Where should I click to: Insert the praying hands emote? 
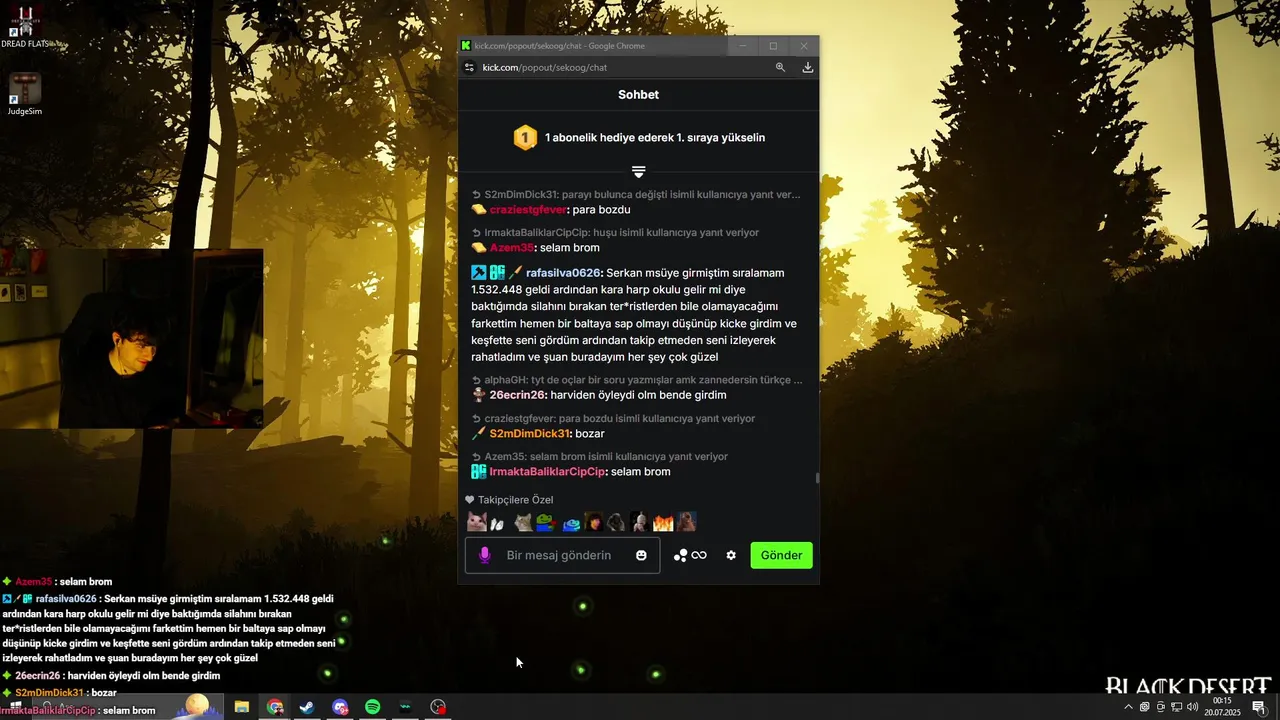[497, 522]
